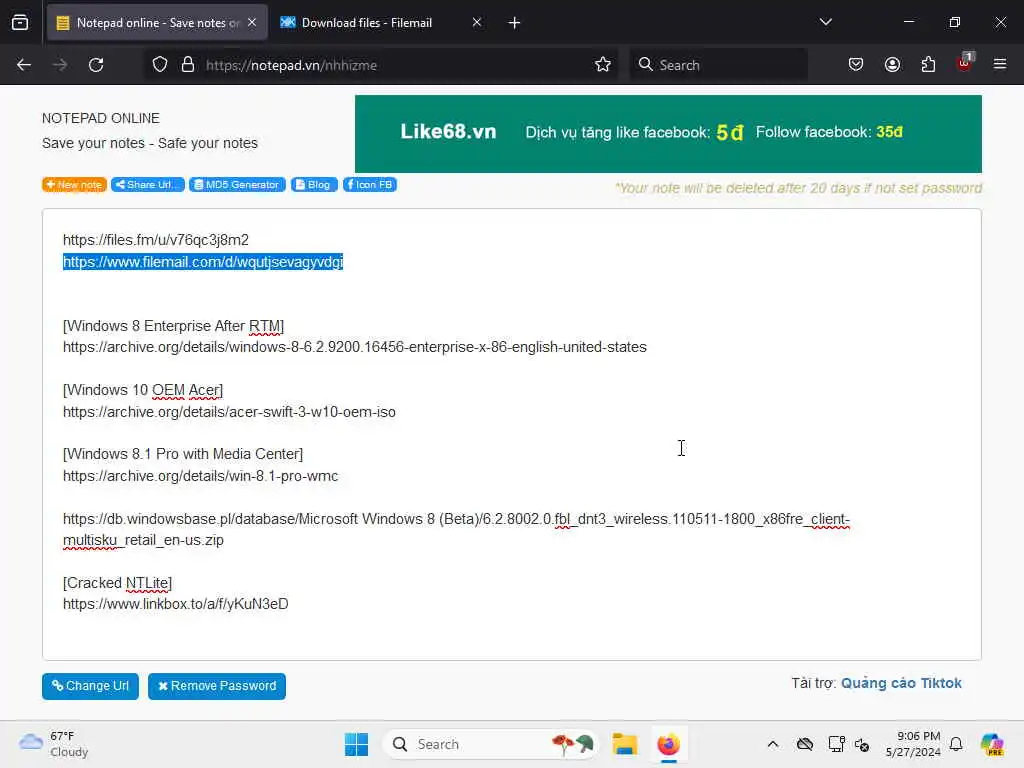Viewport: 1024px width, 768px height.
Task: Click '[Cracked NTLite]' line
Action: (x=118, y=583)
